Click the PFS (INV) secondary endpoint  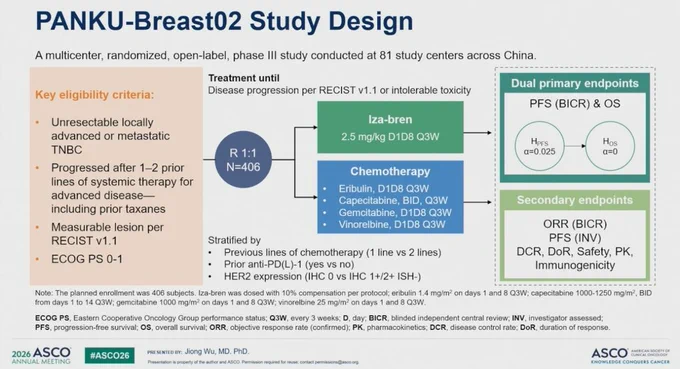click(575, 238)
